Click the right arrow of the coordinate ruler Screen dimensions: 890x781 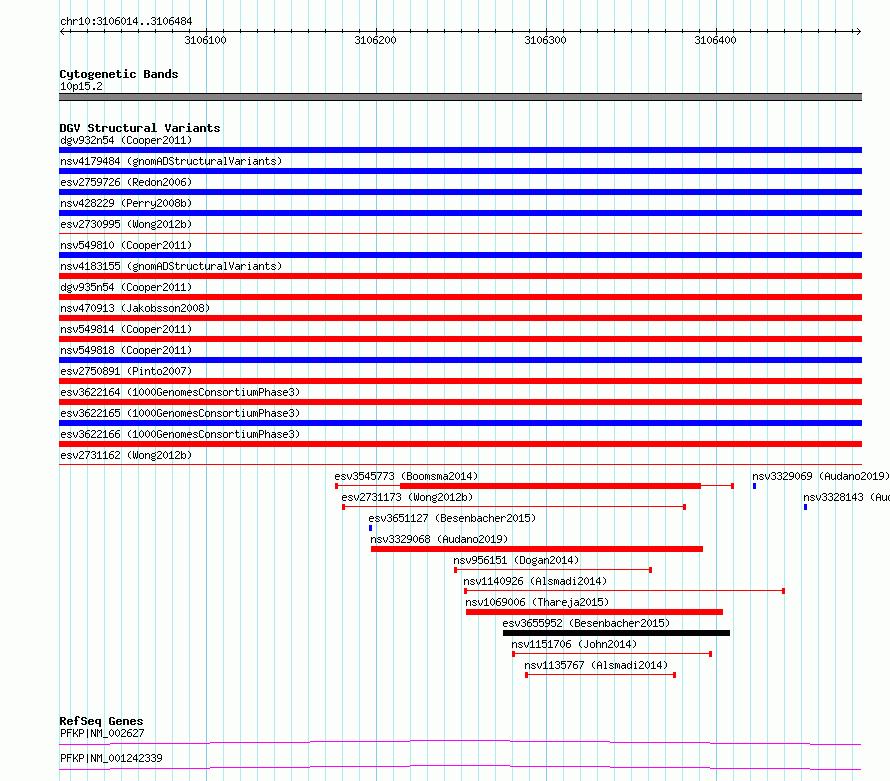pyautogui.click(x=858, y=32)
